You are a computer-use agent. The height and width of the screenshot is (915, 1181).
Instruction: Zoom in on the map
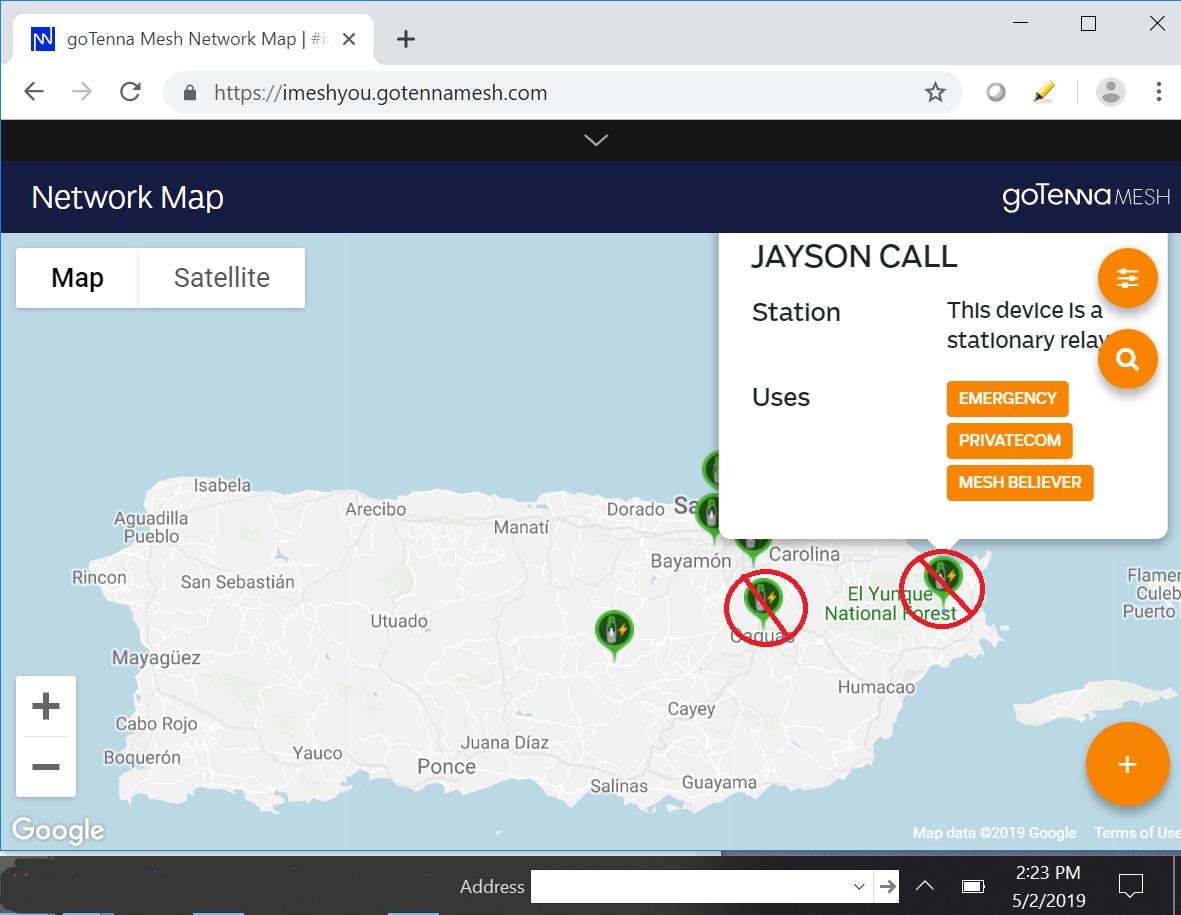(x=46, y=706)
